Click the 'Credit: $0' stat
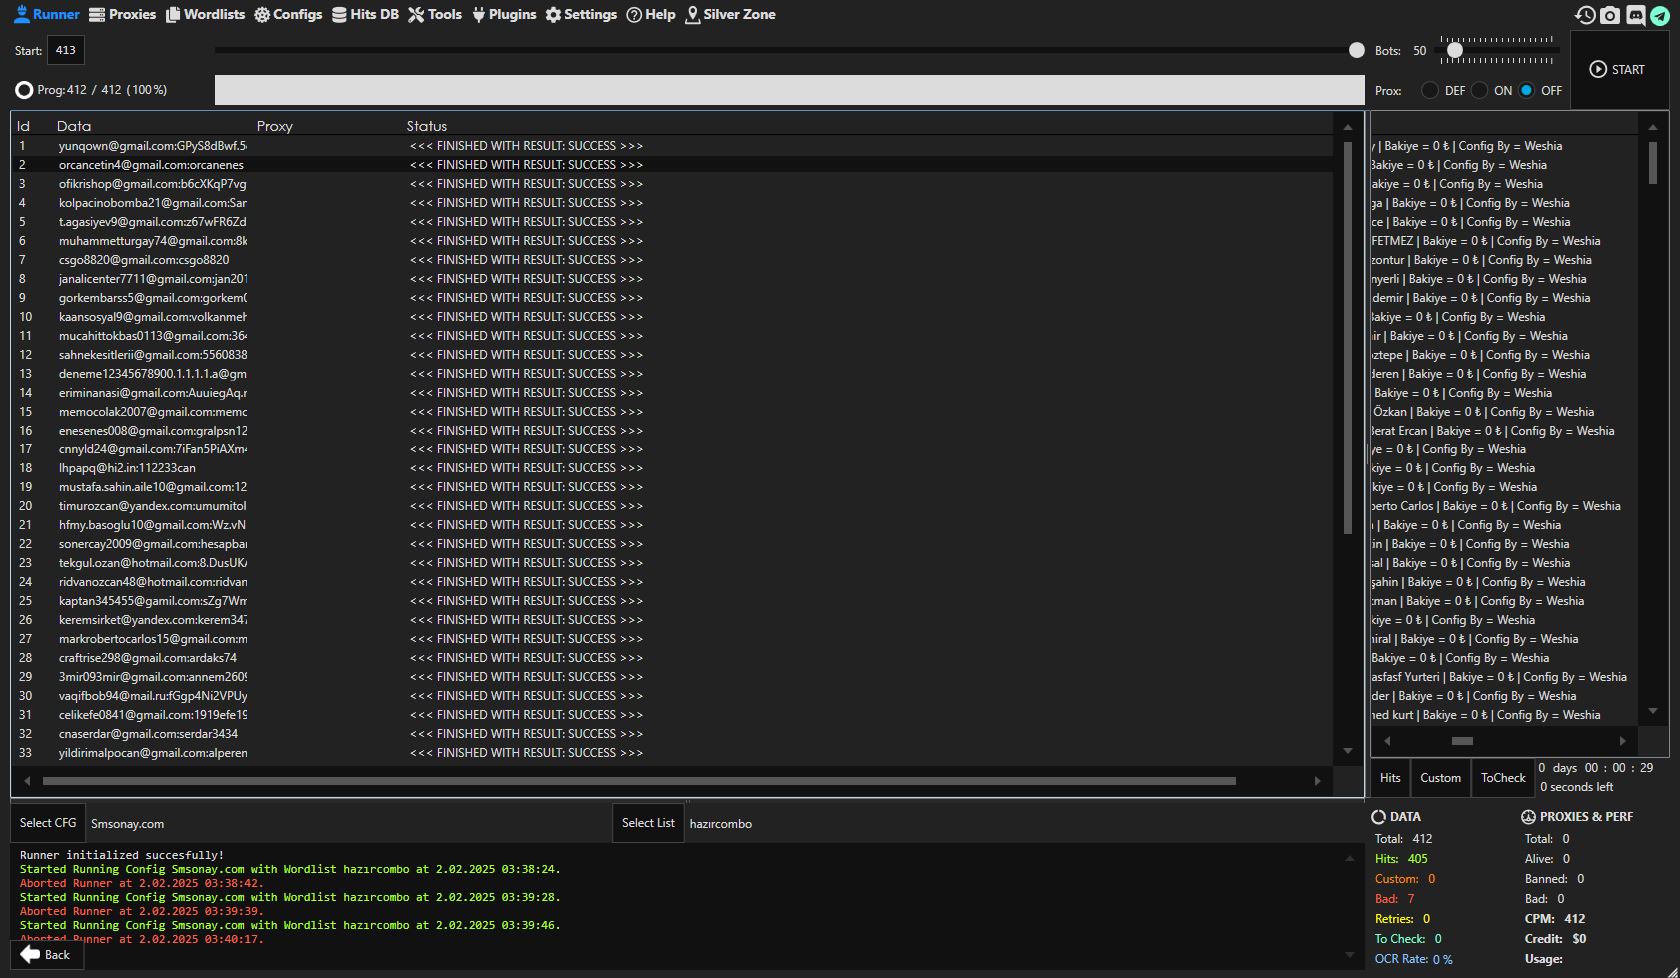Image resolution: width=1680 pixels, height=978 pixels. (1555, 939)
